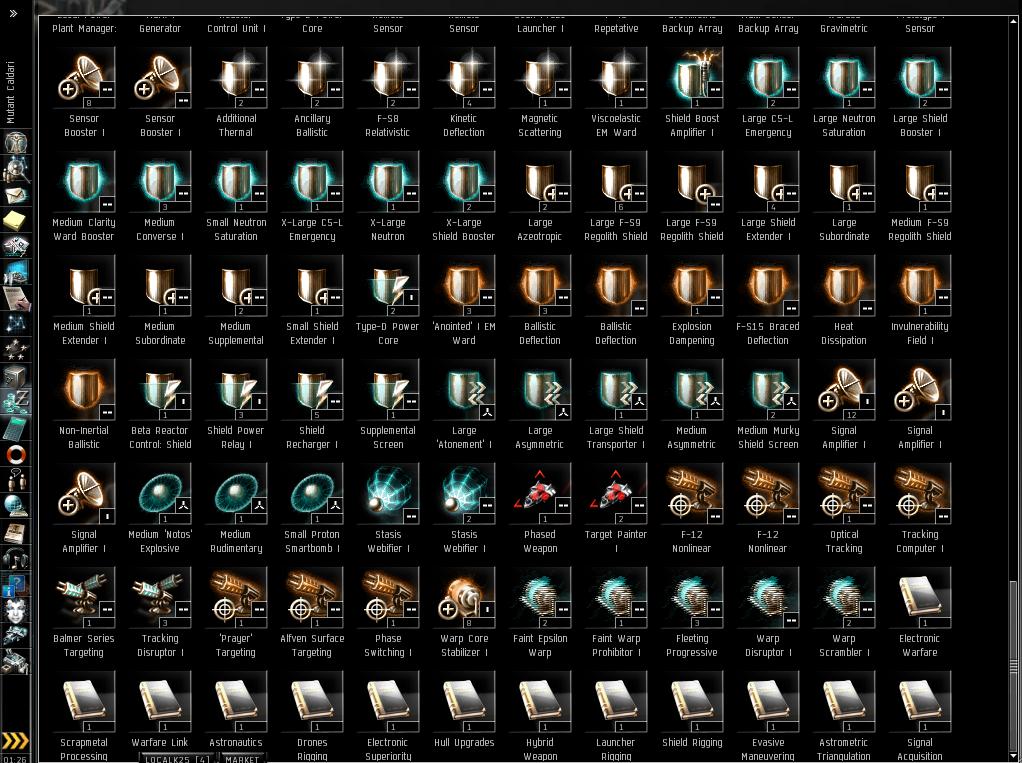The width and height of the screenshot is (1022, 763).
Task: Select the 'Anointed' I EM Ward item
Action: (x=464, y=285)
